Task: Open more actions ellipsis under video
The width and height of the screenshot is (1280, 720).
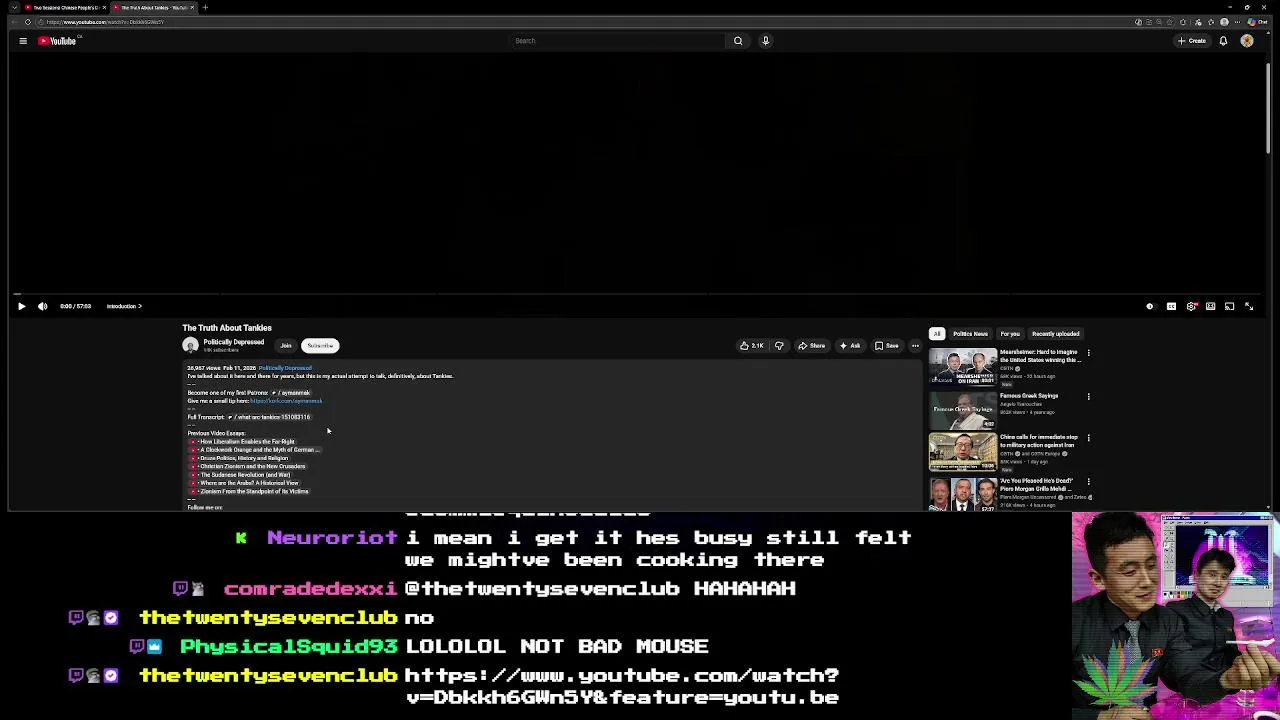Action: click(x=915, y=346)
